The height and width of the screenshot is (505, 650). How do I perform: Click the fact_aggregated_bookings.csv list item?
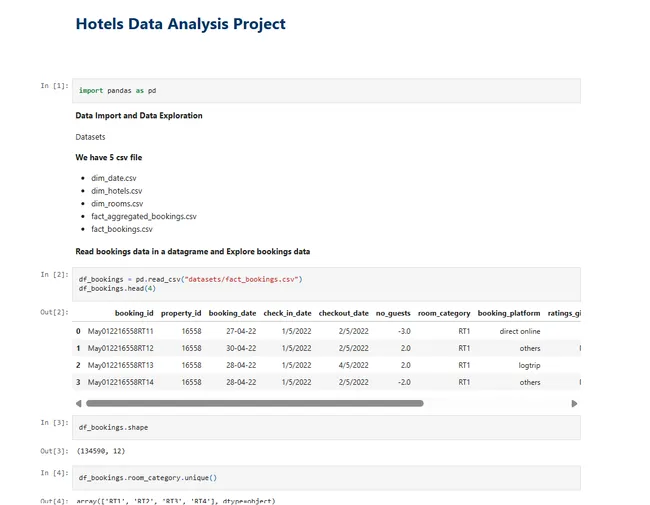[144, 216]
